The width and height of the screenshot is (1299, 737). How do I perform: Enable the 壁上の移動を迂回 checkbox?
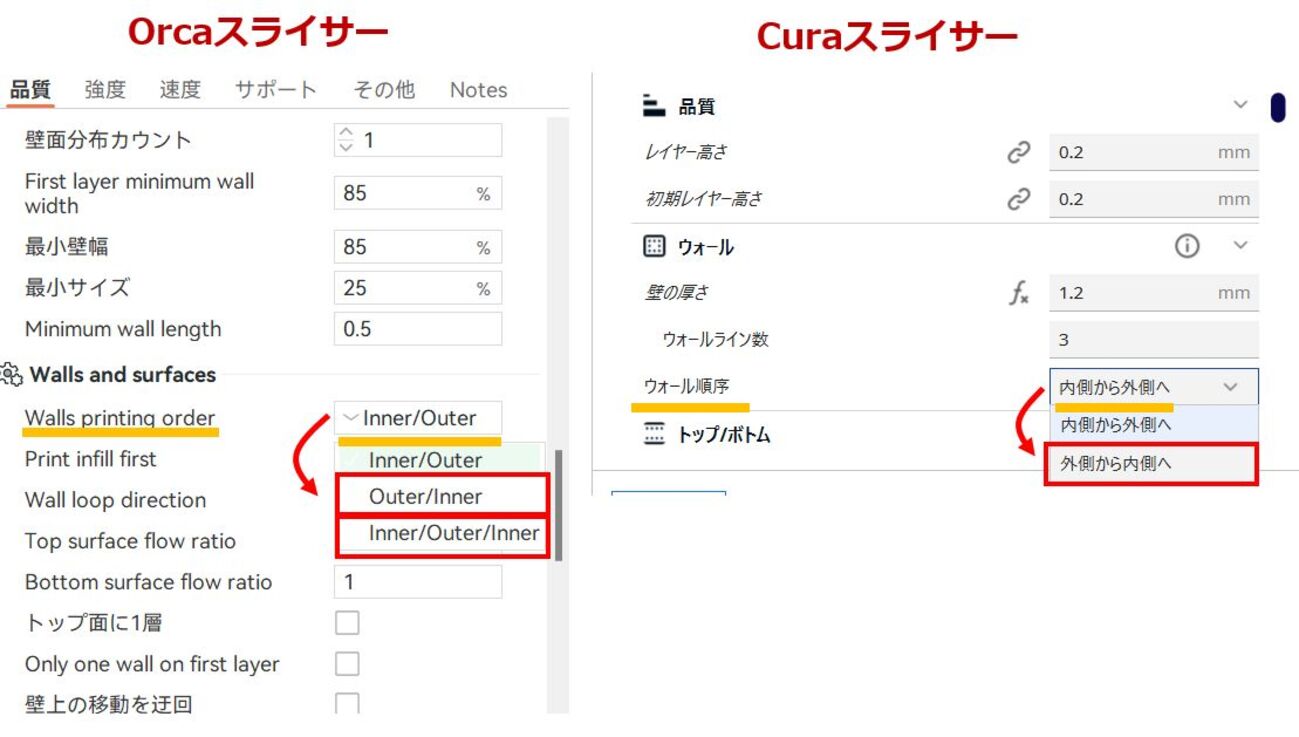347,704
